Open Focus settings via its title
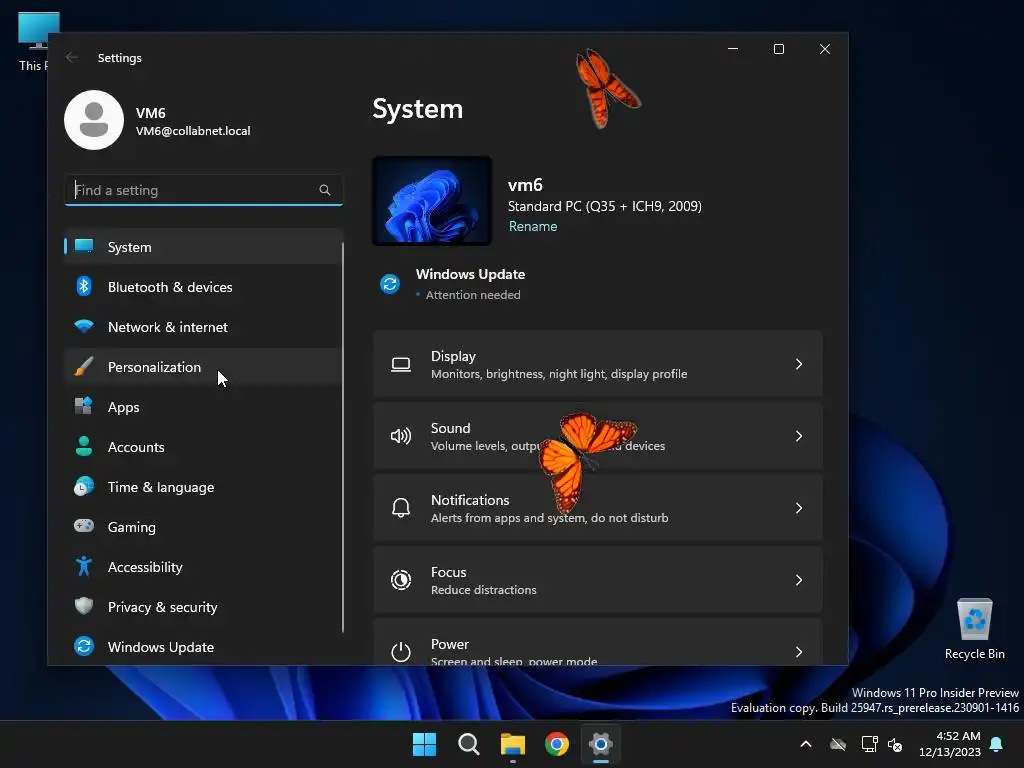This screenshot has width=1024, height=768. point(449,571)
